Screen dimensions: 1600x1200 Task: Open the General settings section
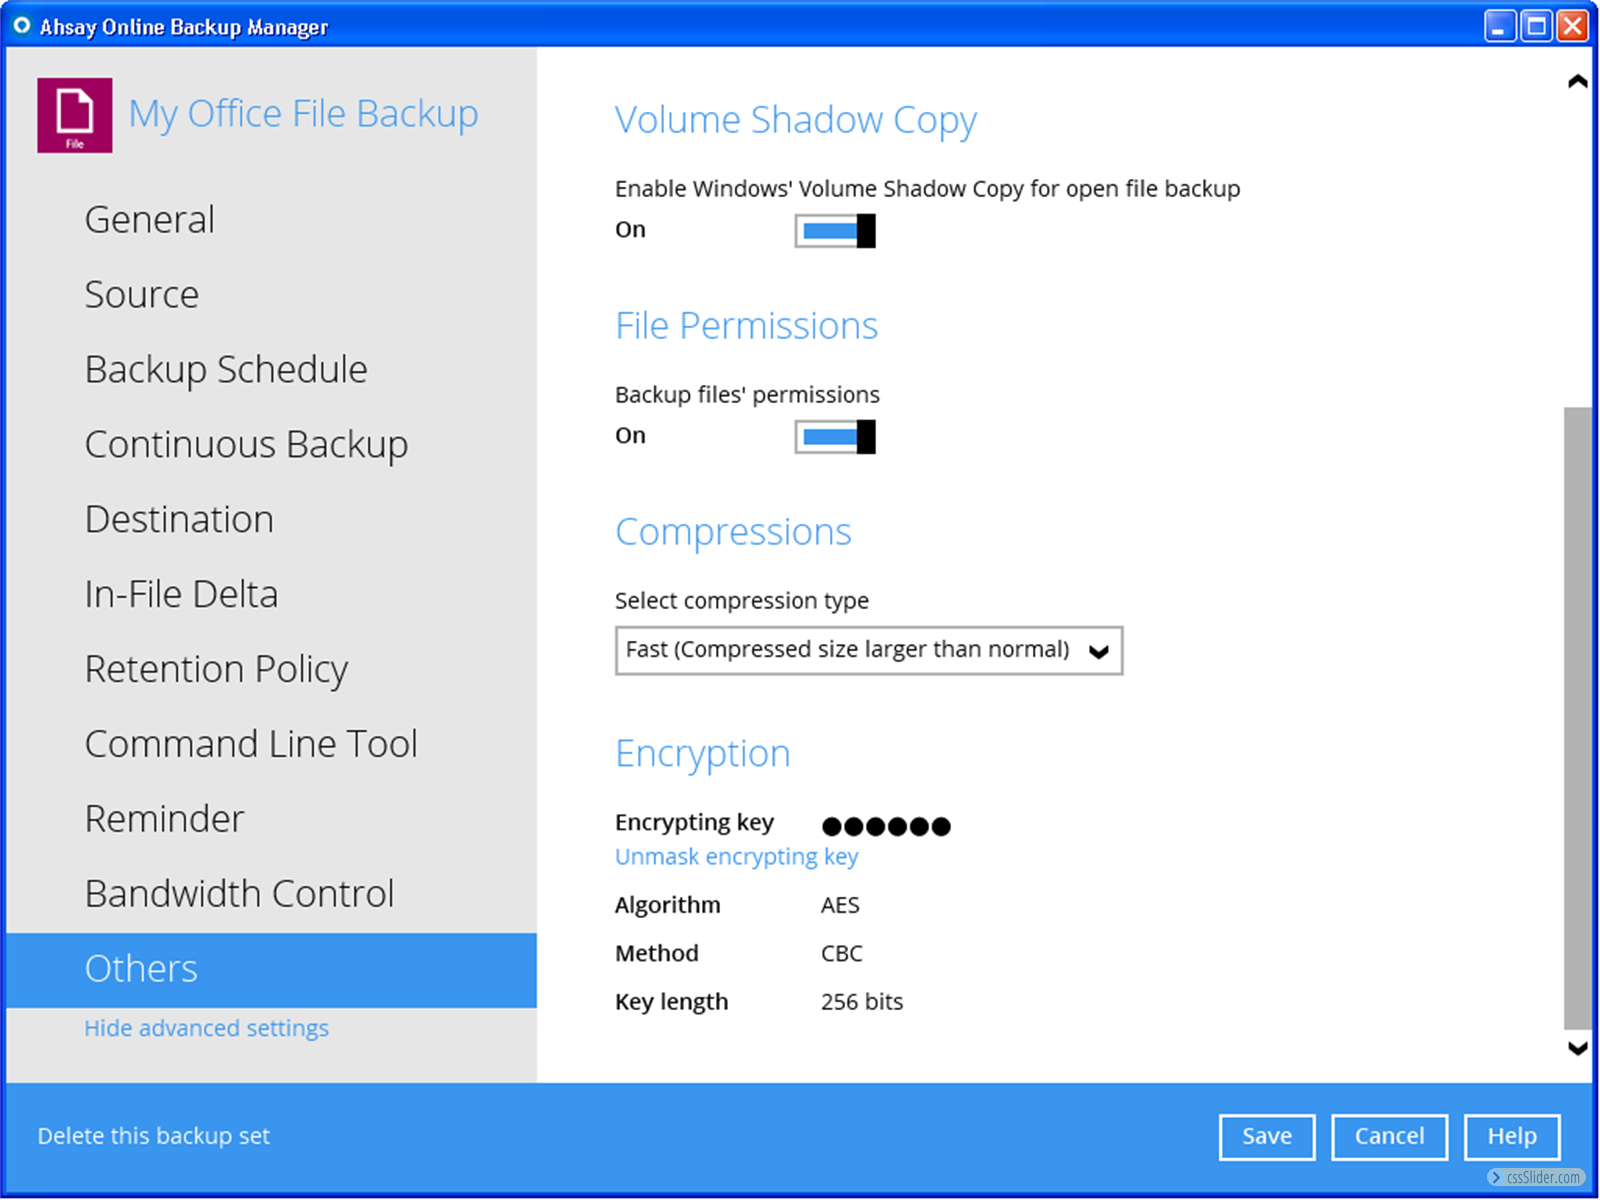pos(150,220)
